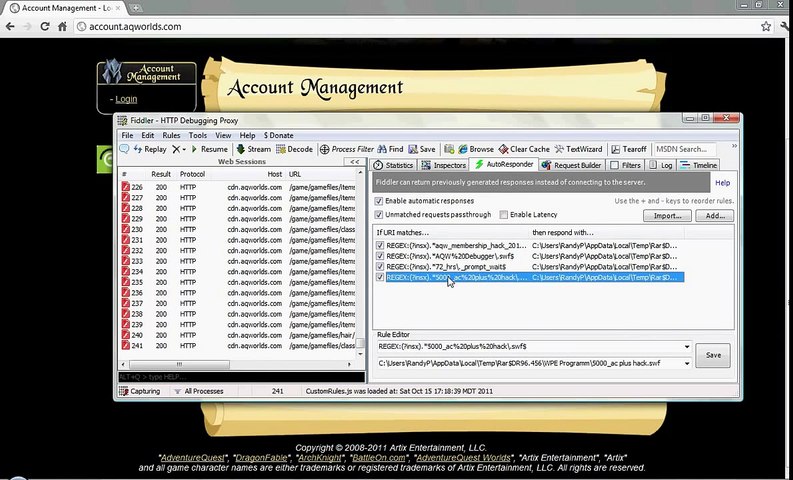Click the Help link in AutoResponder
The height and width of the screenshot is (480, 793).
coord(722,183)
